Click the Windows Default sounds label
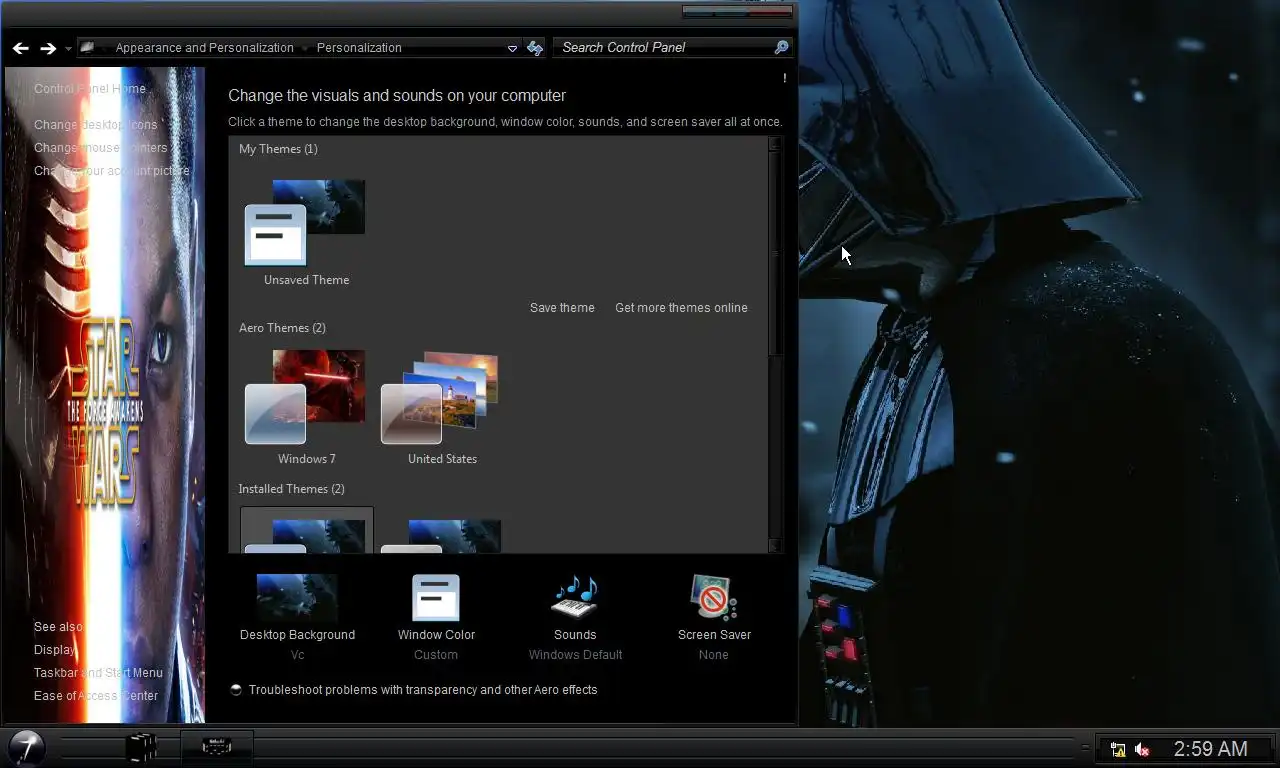This screenshot has width=1280, height=768. (x=575, y=655)
